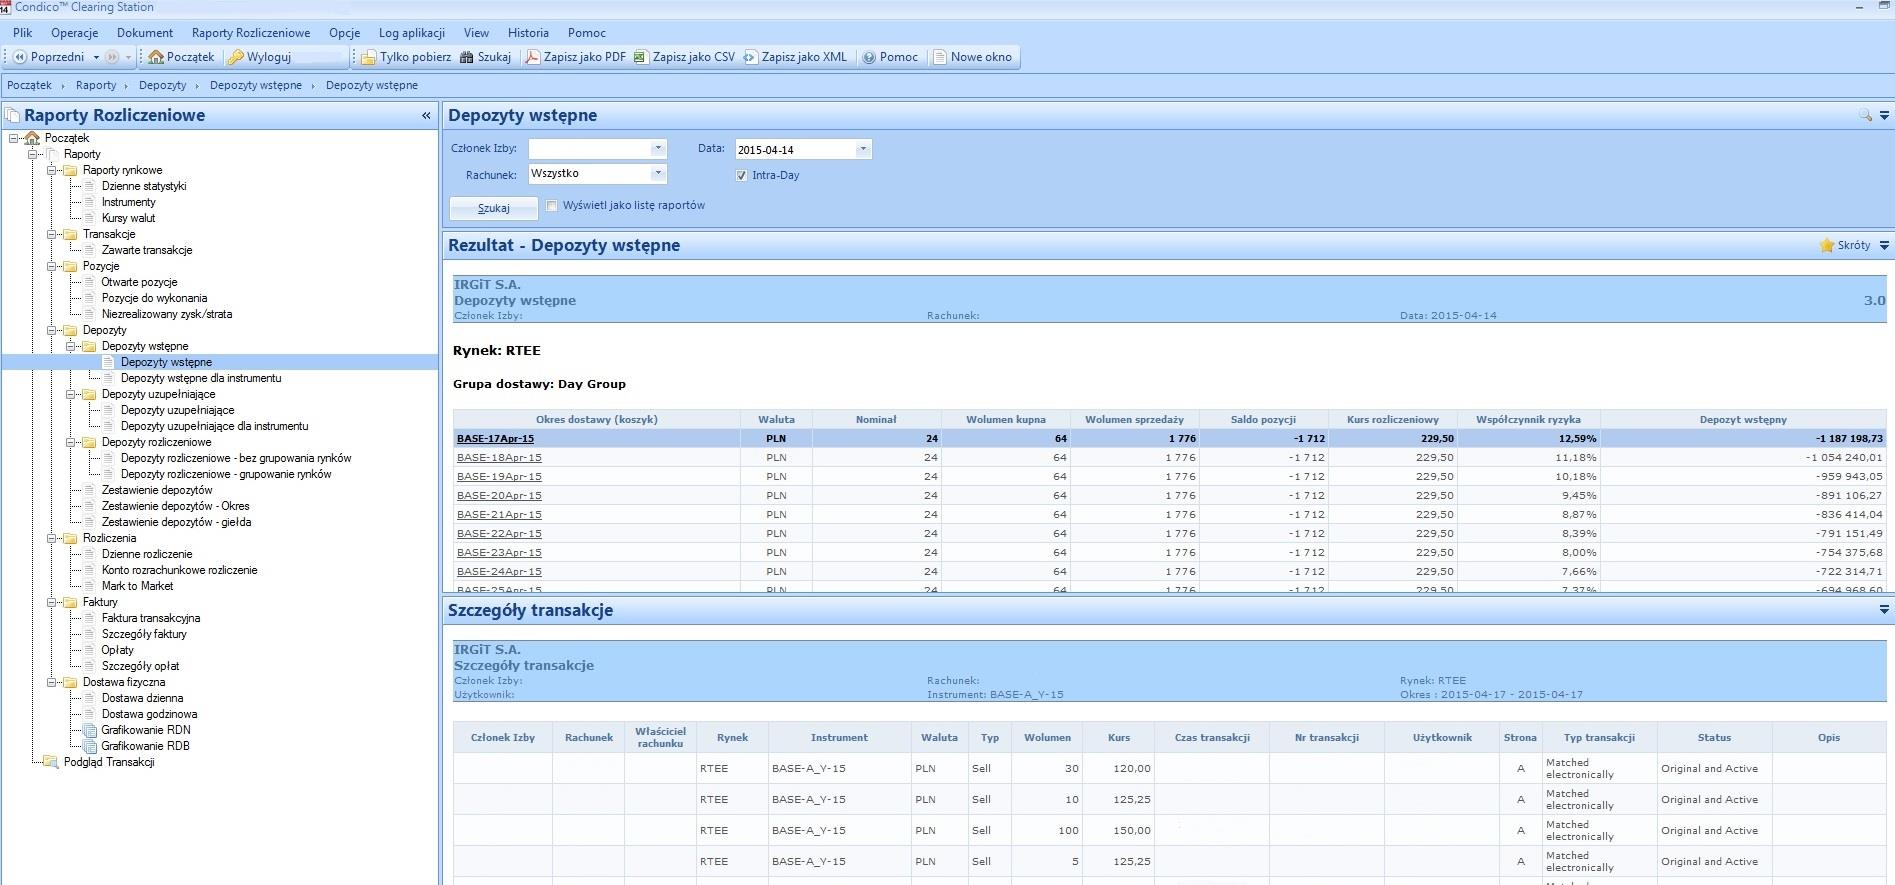The height and width of the screenshot is (885, 1895).
Task: Click Raporty in the breadcrumb
Action: click(x=96, y=85)
